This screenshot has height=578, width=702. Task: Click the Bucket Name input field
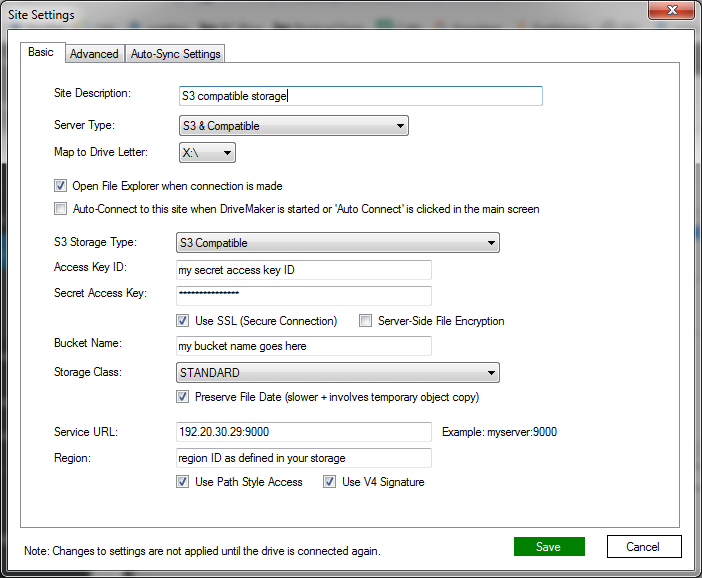click(302, 346)
